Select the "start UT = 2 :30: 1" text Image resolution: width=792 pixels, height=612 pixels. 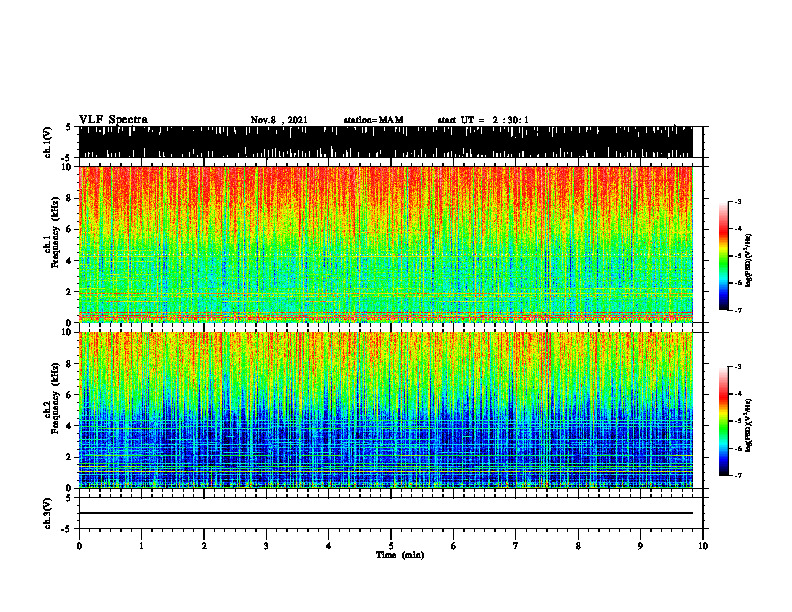[483, 120]
